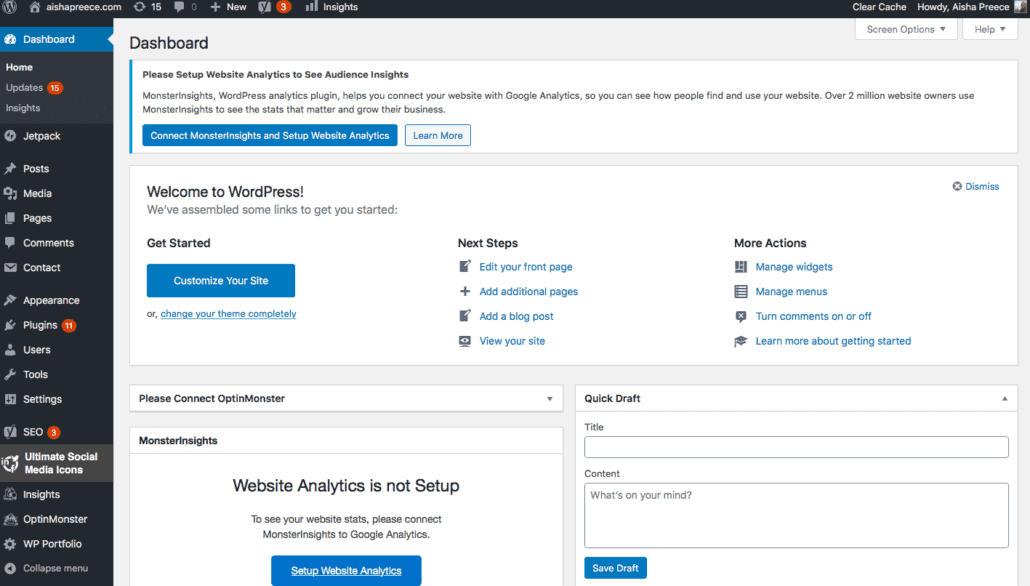Collapse the Quick Draft widget
This screenshot has height=586, width=1030.
coord(1004,399)
